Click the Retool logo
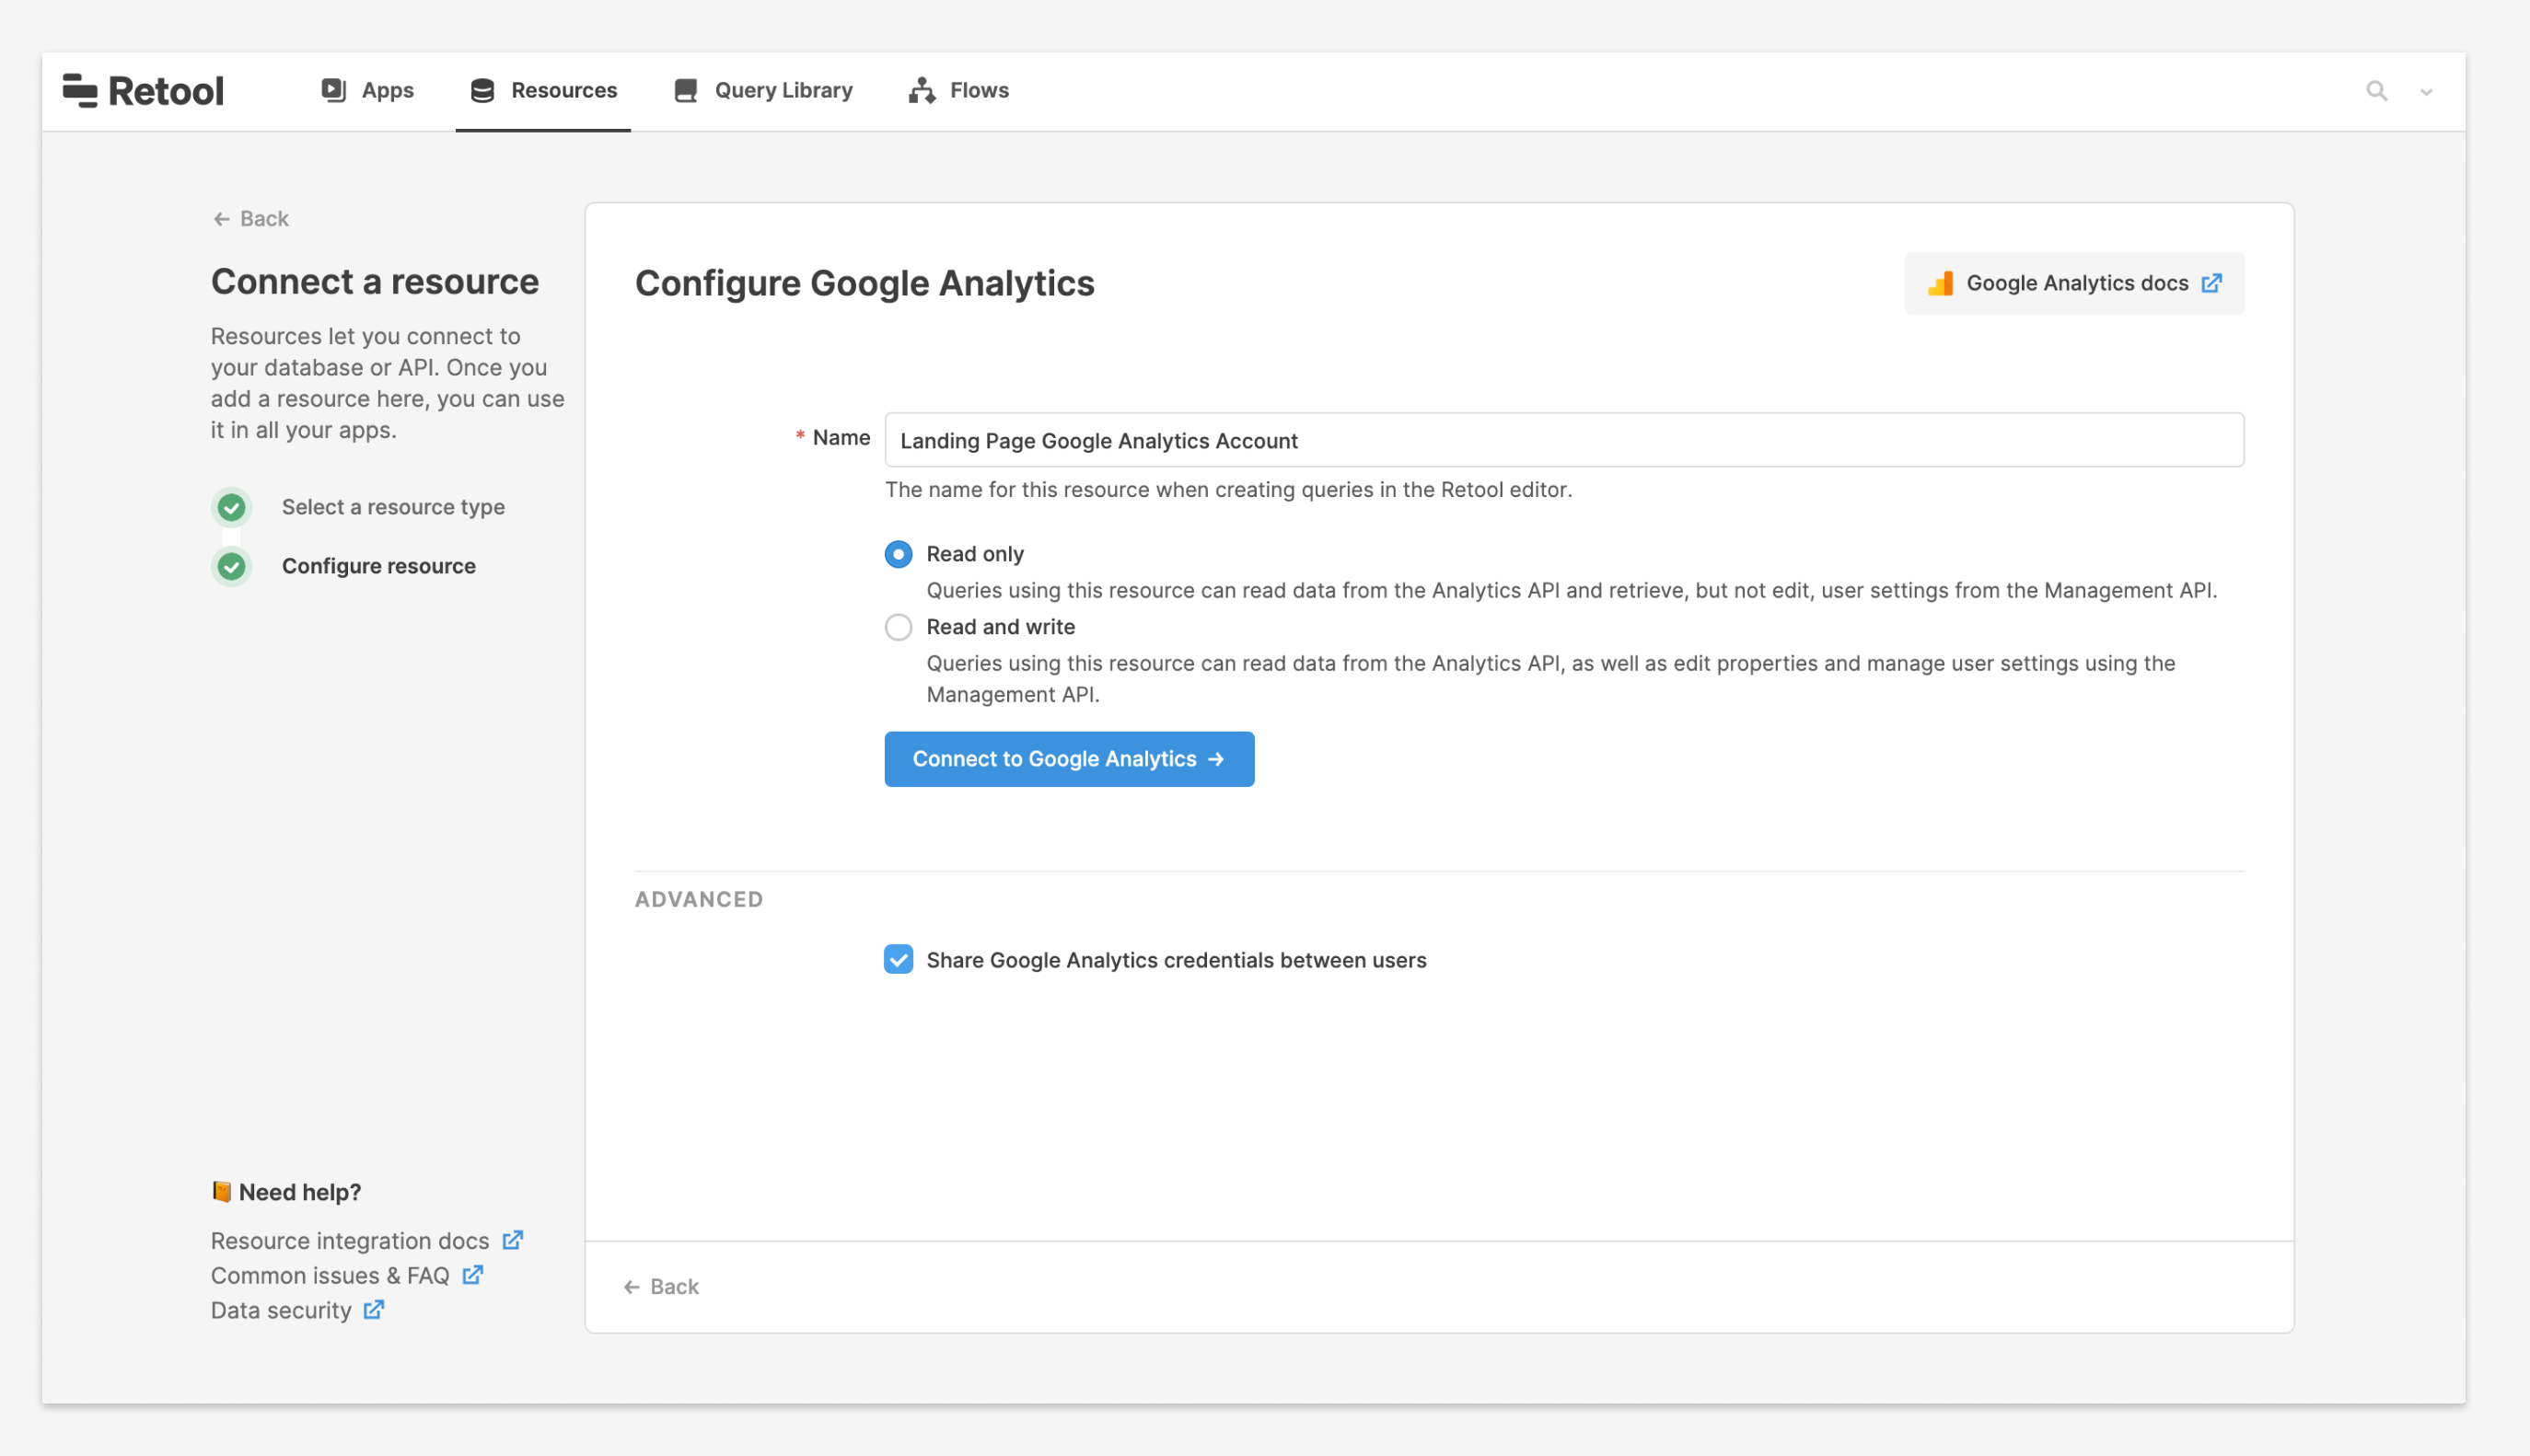This screenshot has height=1456, width=2530. coord(143,91)
